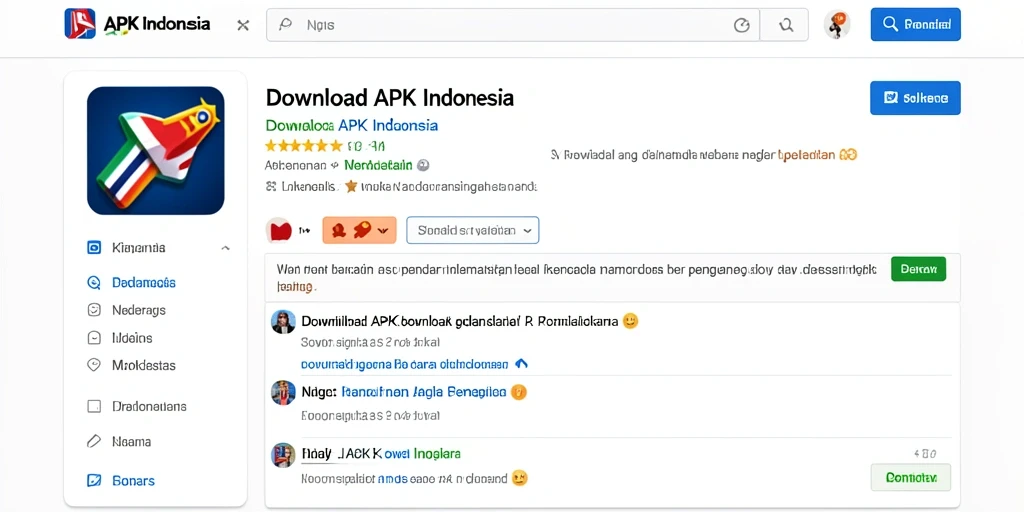
Task: Click the magnifier icon inside the search field
Action: pos(284,25)
